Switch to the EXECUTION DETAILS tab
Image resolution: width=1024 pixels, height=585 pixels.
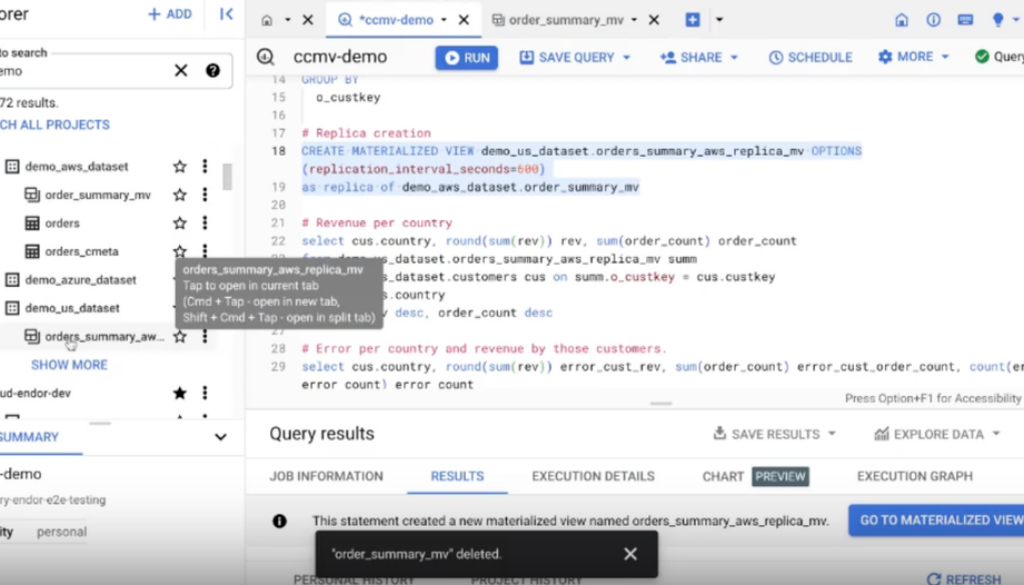tap(593, 476)
